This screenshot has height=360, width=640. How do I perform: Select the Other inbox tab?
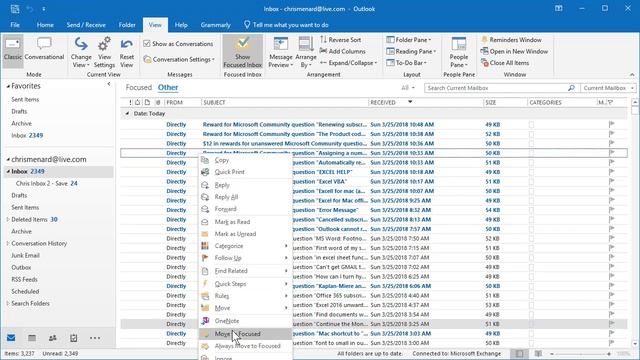click(x=168, y=87)
